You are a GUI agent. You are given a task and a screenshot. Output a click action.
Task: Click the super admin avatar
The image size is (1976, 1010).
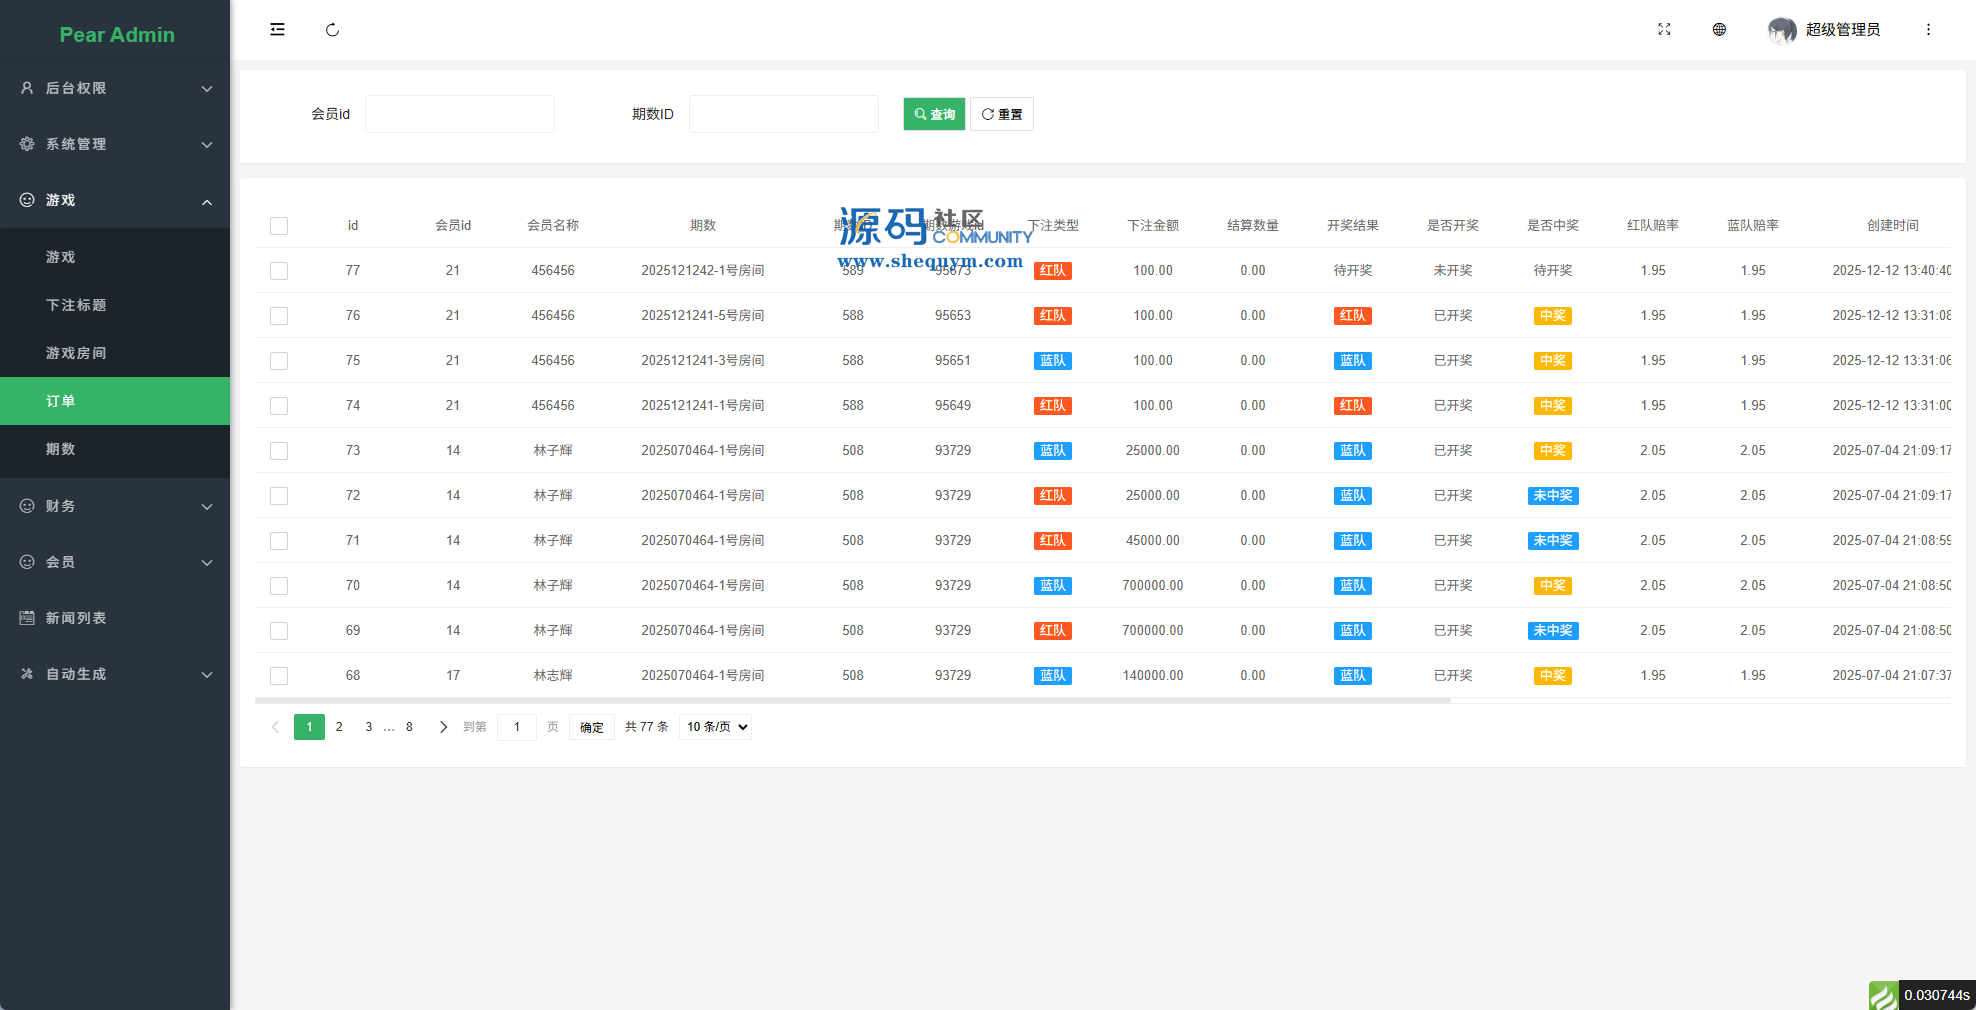coord(1781,30)
